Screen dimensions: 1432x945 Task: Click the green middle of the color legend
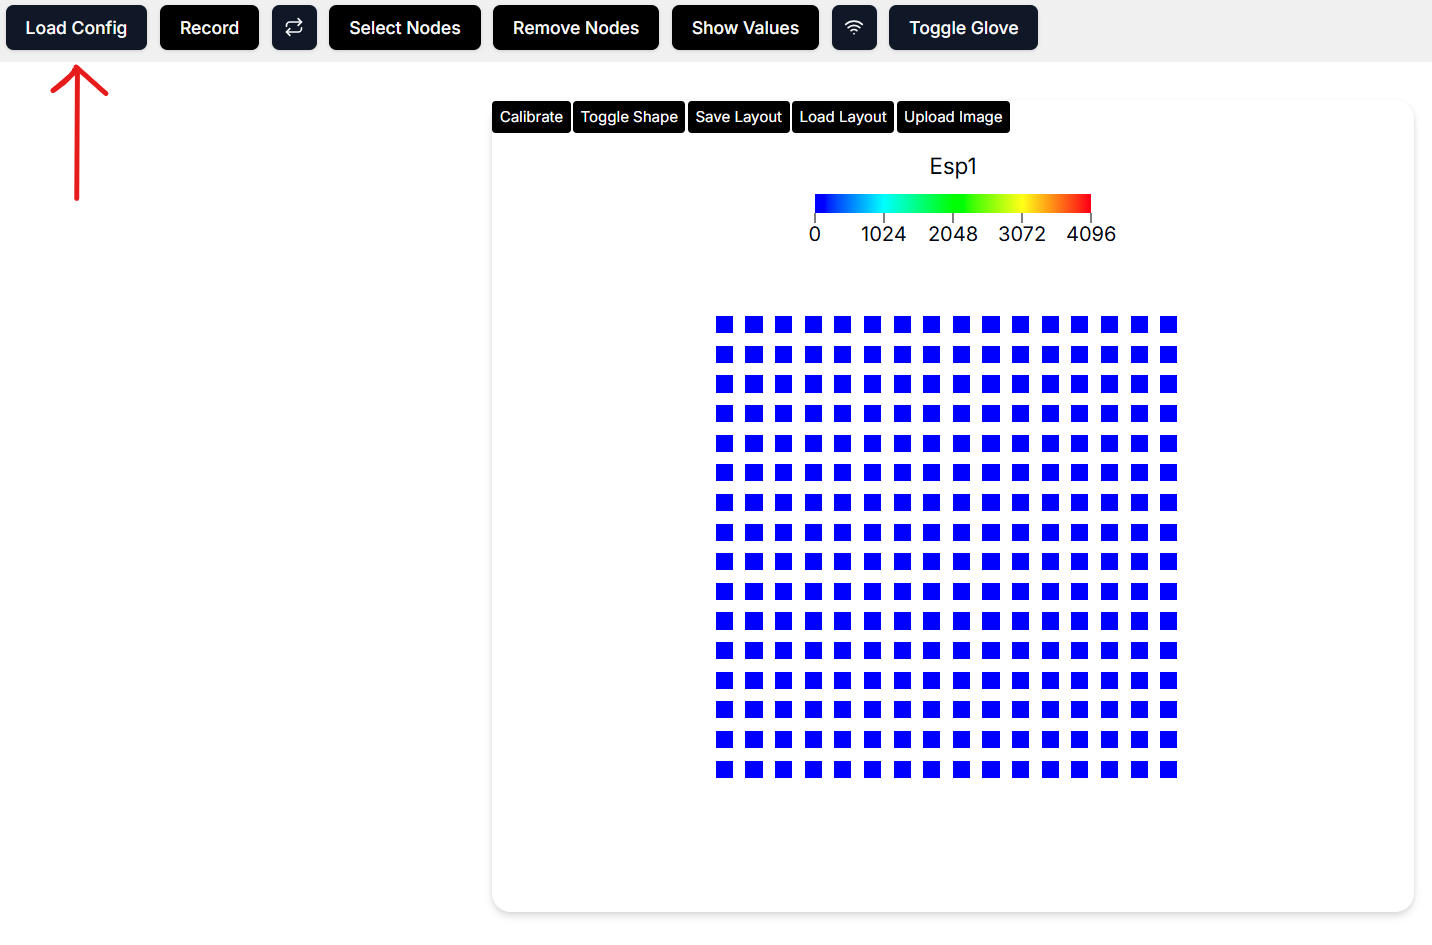[953, 204]
